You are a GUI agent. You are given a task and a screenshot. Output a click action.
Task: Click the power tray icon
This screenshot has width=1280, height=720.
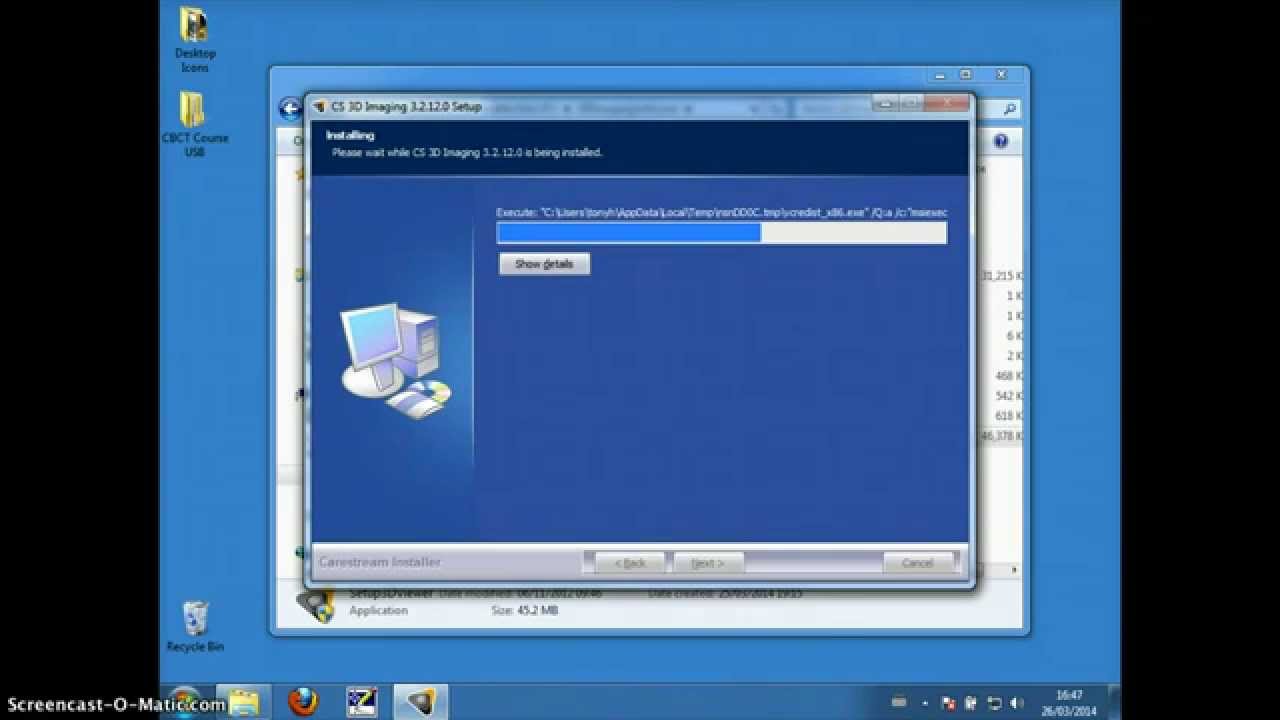point(971,703)
